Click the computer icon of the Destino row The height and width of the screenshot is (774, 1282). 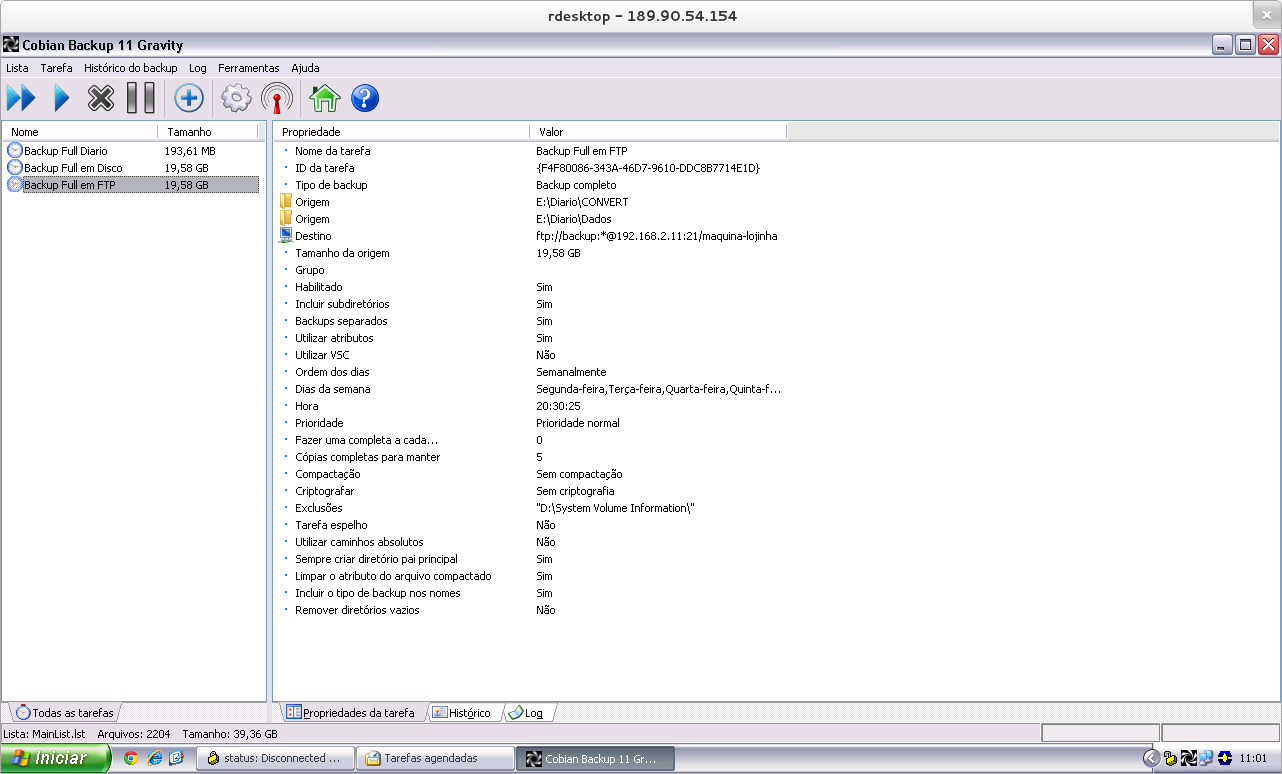285,236
